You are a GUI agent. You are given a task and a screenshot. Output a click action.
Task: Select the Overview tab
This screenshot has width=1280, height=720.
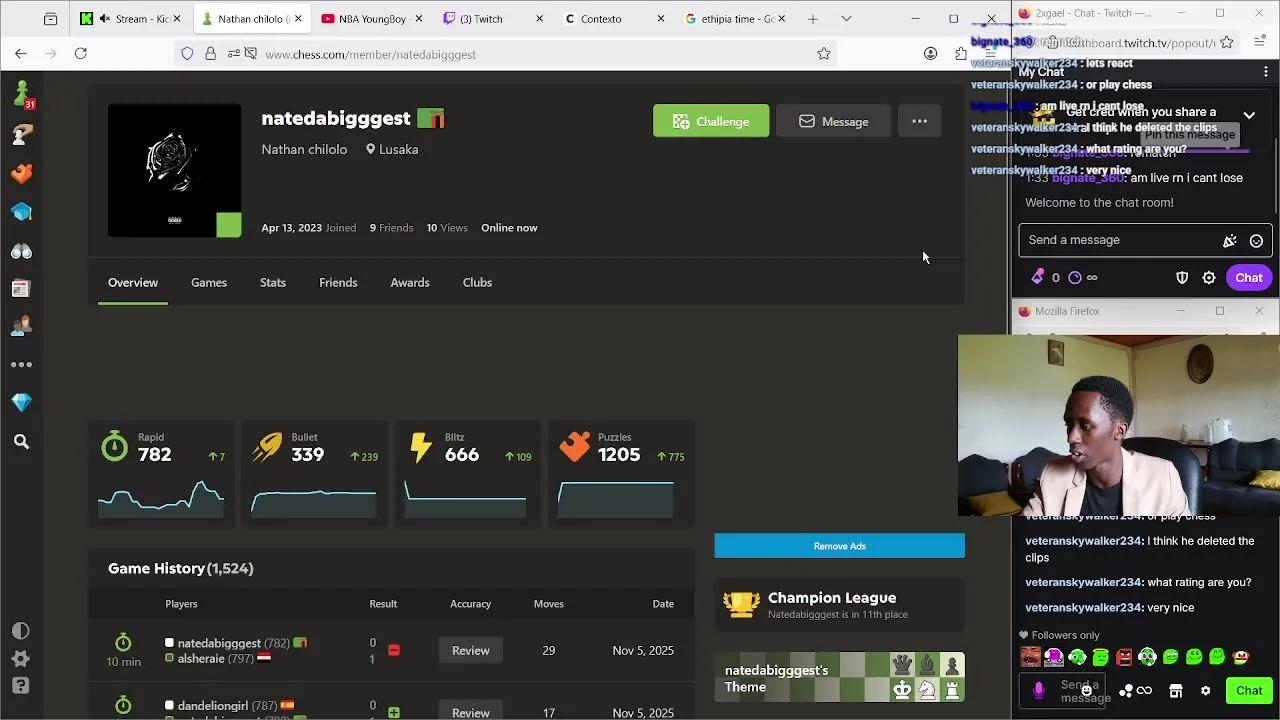click(x=133, y=282)
